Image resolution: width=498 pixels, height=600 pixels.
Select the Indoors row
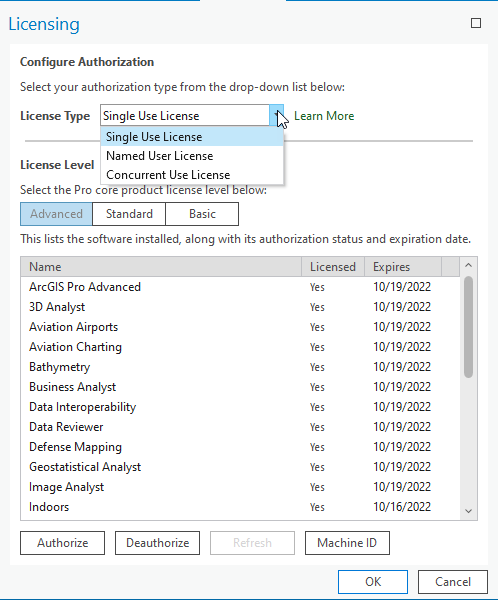pyautogui.click(x=240, y=507)
